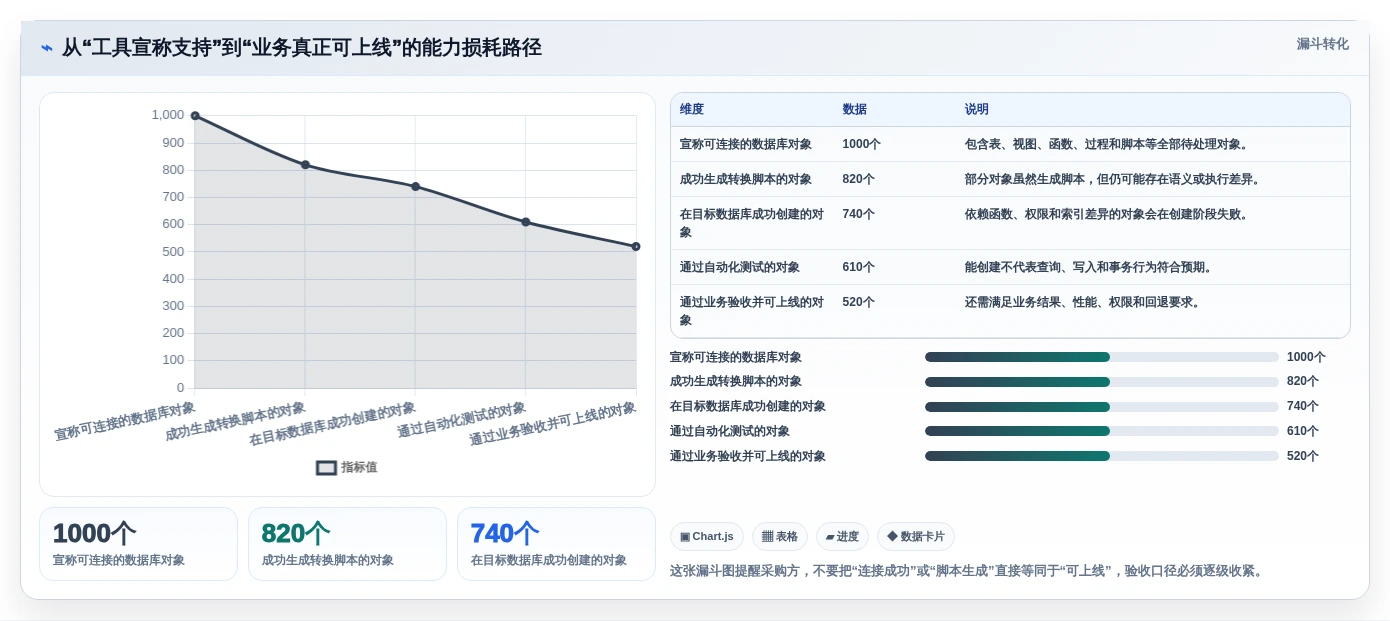The width and height of the screenshot is (1390, 621).
Task: Click description 依赖函数、权限和索引差异
Action: [1106, 214]
